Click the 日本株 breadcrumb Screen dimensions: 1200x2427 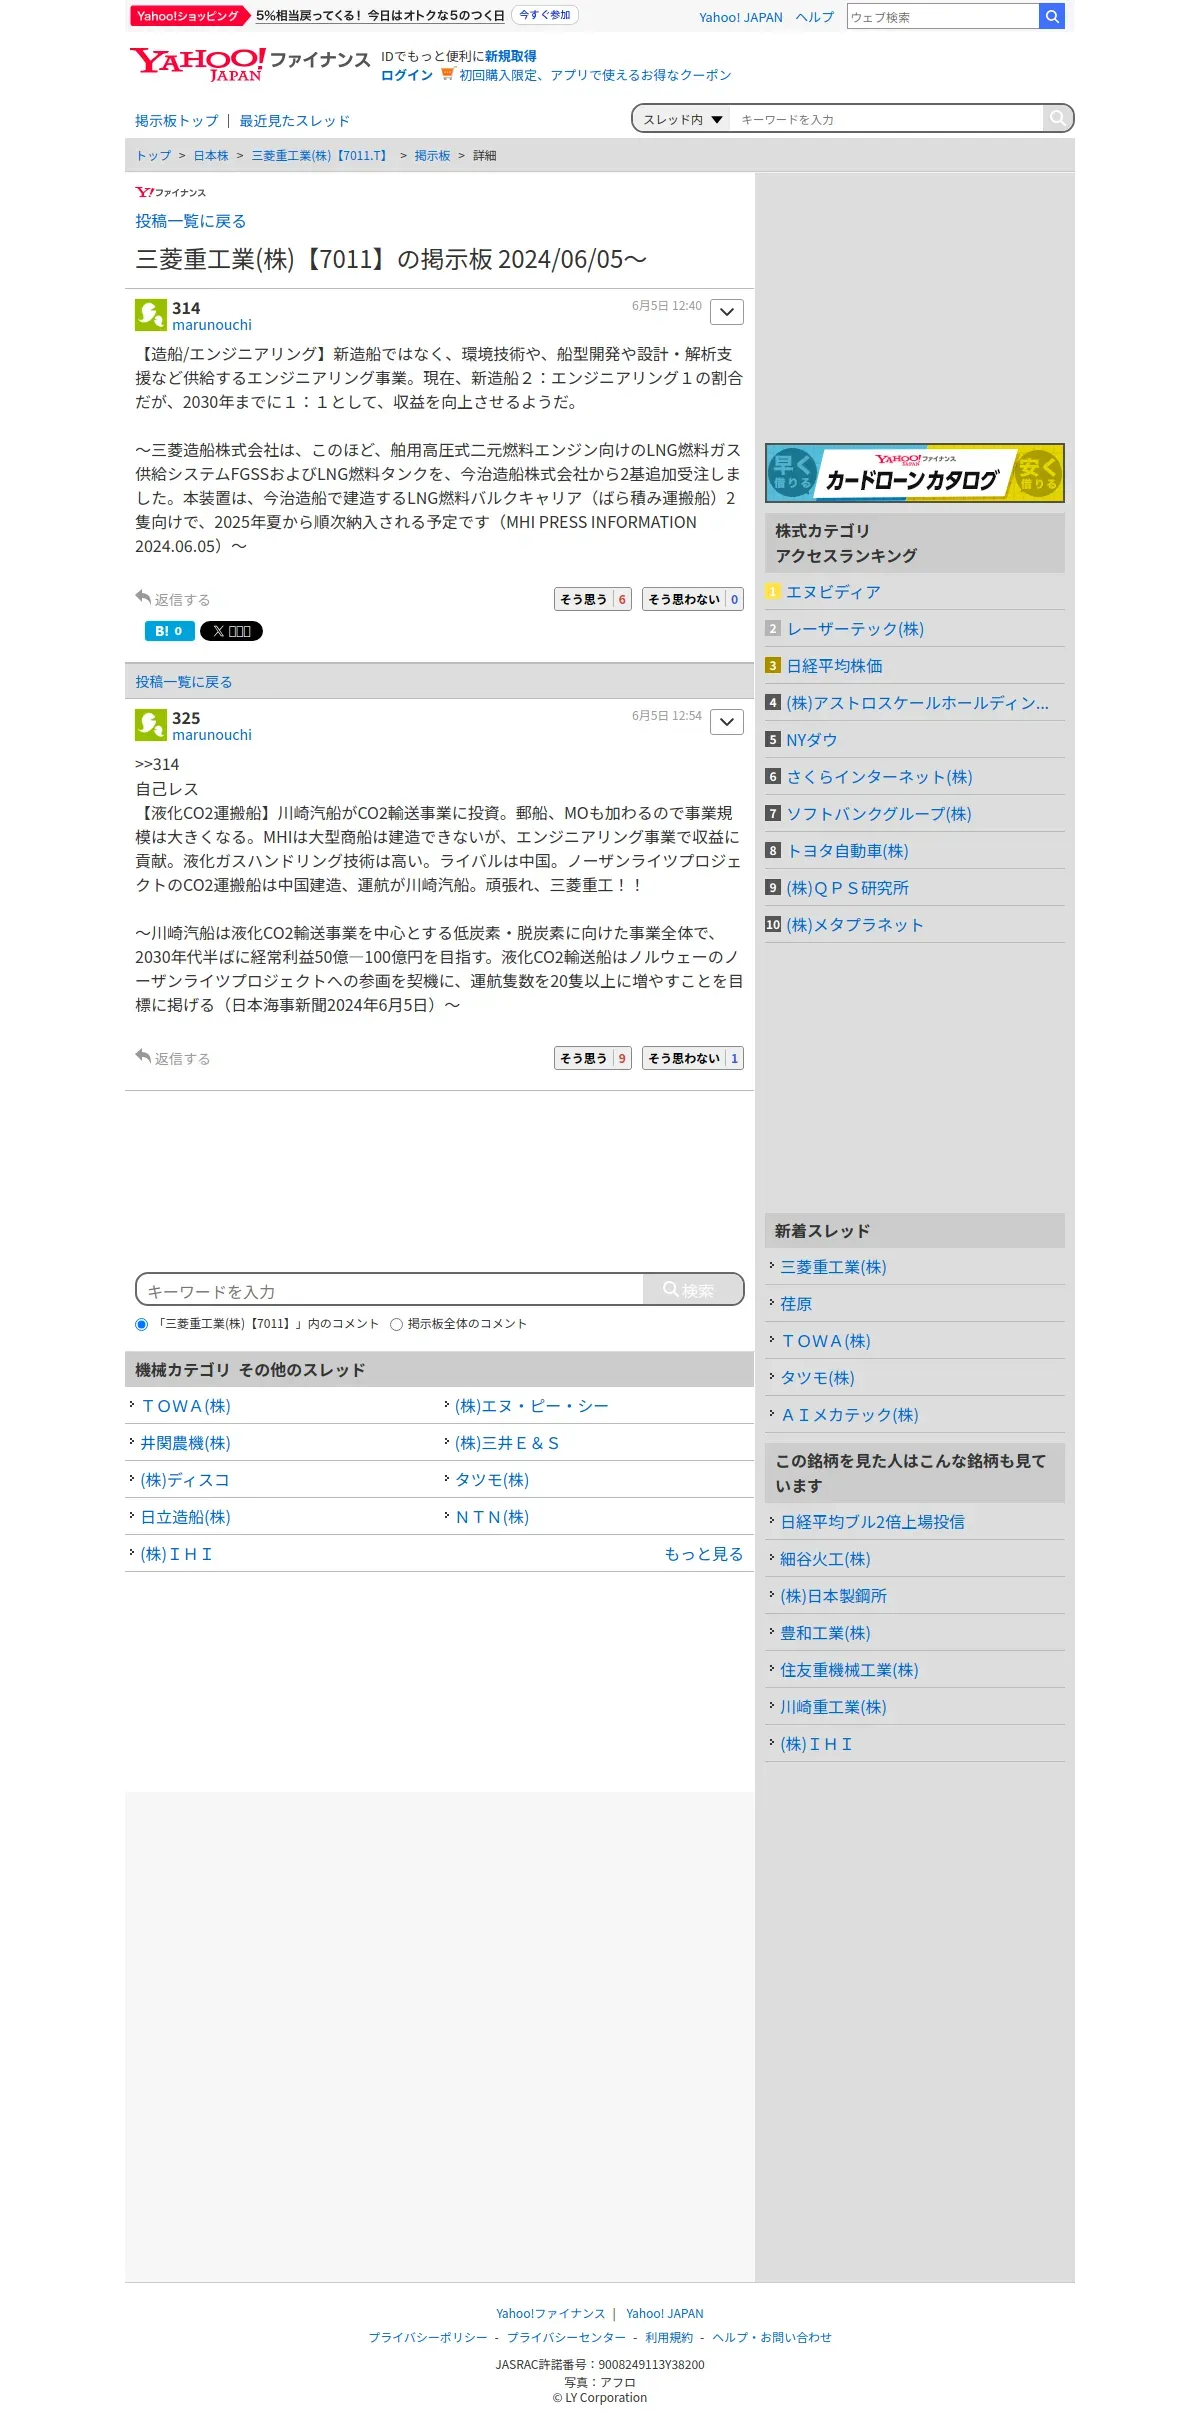(211, 156)
